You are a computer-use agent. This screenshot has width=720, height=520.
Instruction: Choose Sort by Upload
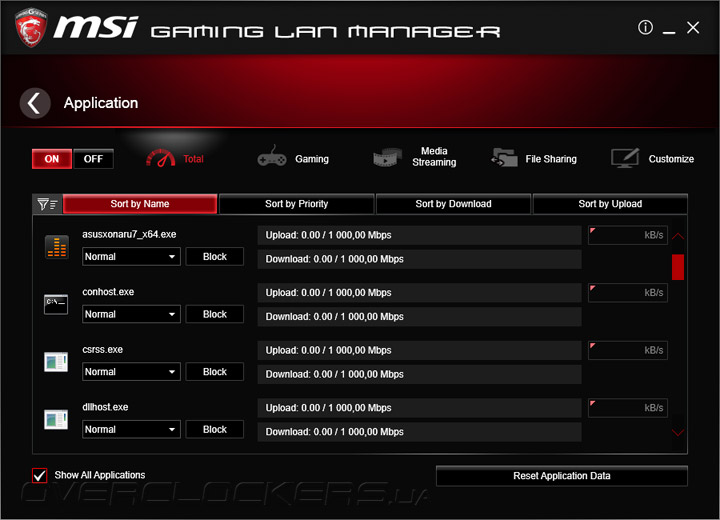610,204
